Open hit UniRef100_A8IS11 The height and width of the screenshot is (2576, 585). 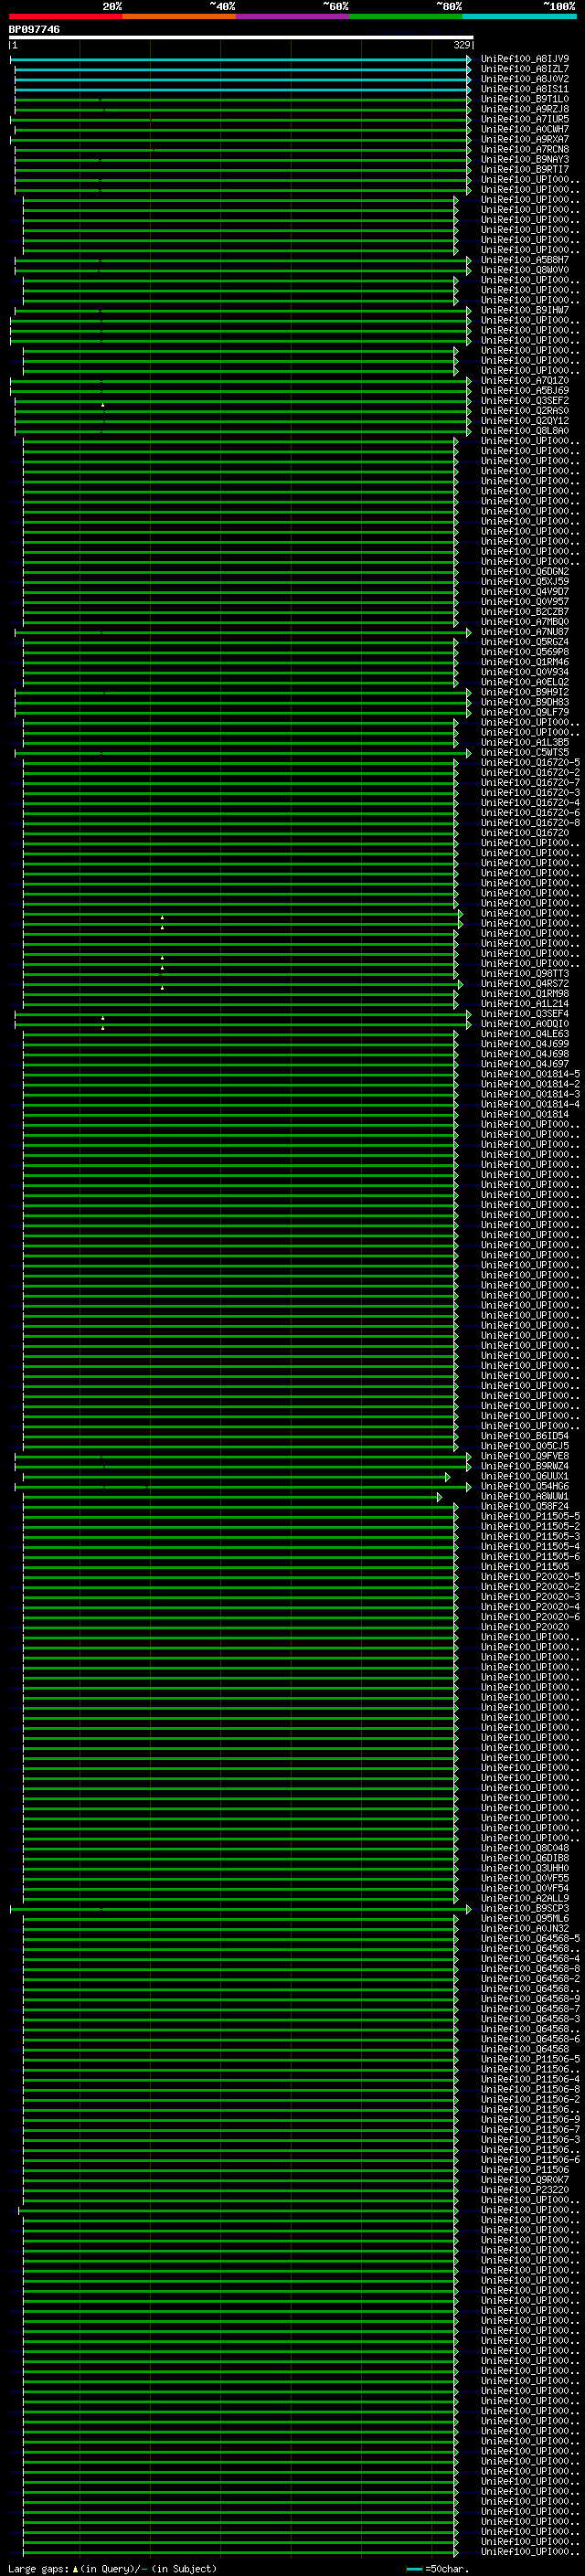click(x=525, y=89)
